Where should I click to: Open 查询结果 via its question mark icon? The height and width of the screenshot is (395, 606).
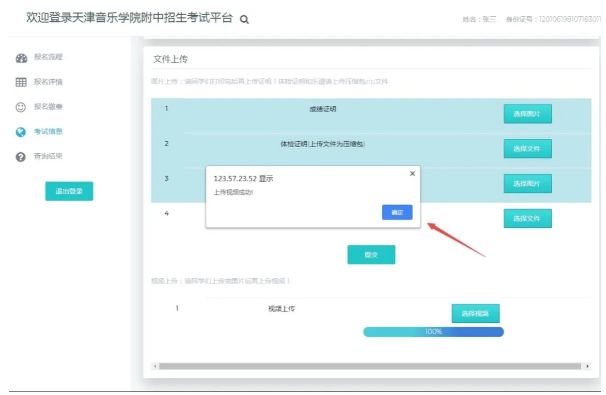[20, 157]
